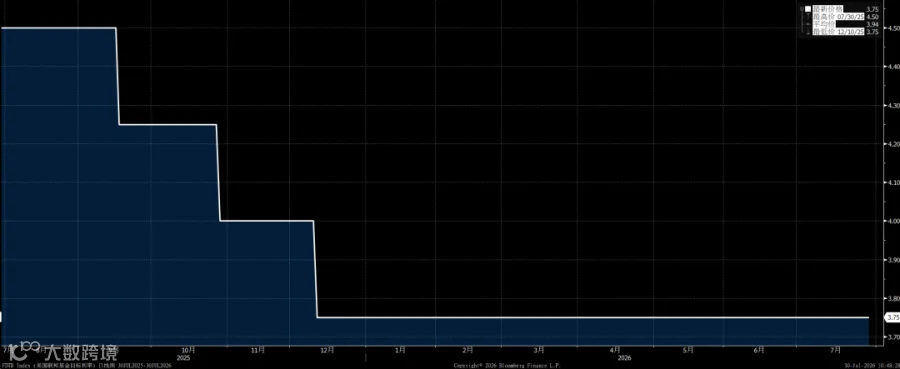The image size is (900, 369).
Task: Click the left-edge last price arrow marker
Action: tap(2, 317)
